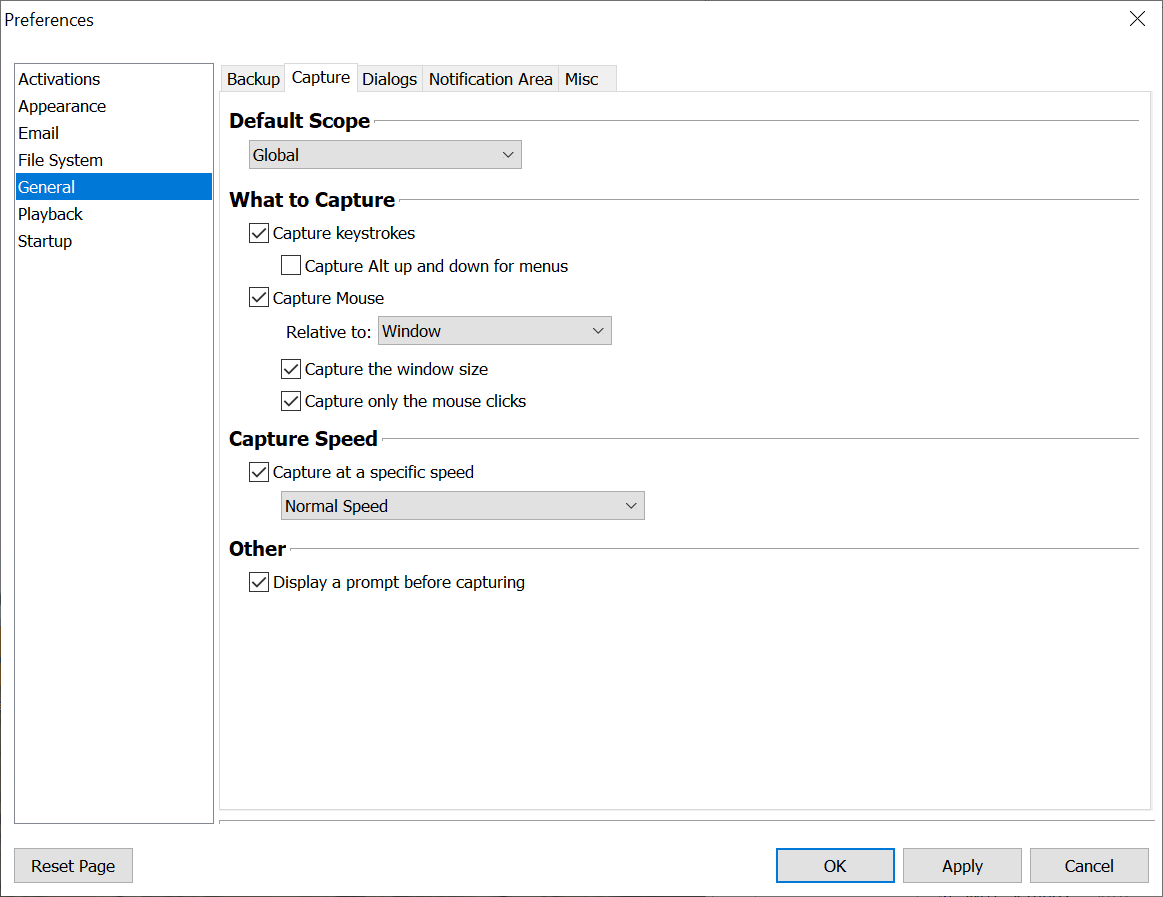The width and height of the screenshot is (1163, 897).
Task: Toggle the Capture keystrokes checkbox
Action: (x=259, y=234)
